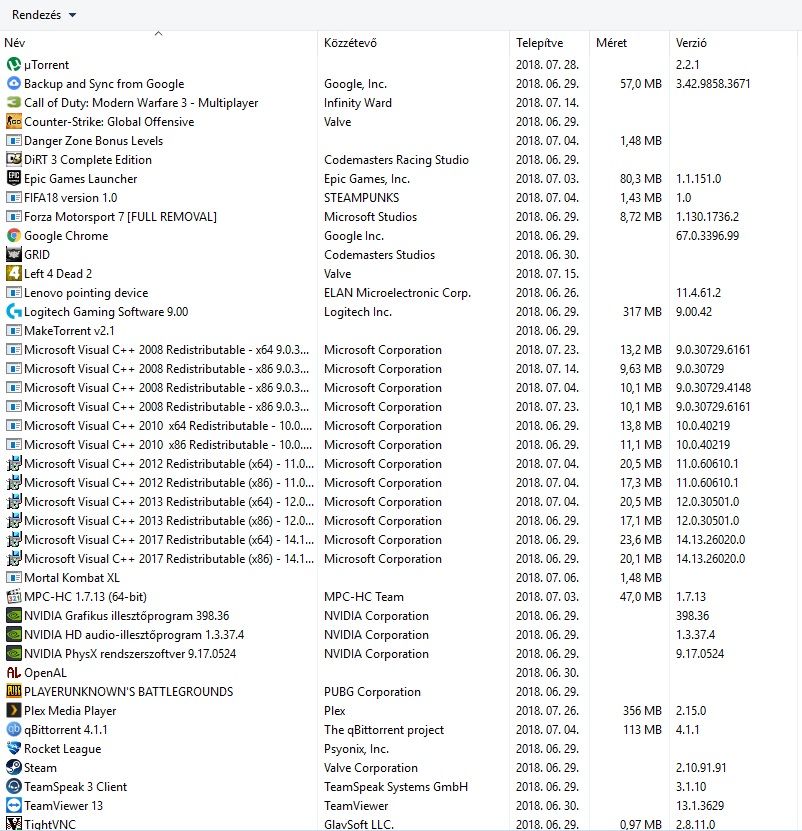Click the 356 MB size of Plex
Screen dimensions: 802x831
pyautogui.click(x=642, y=711)
